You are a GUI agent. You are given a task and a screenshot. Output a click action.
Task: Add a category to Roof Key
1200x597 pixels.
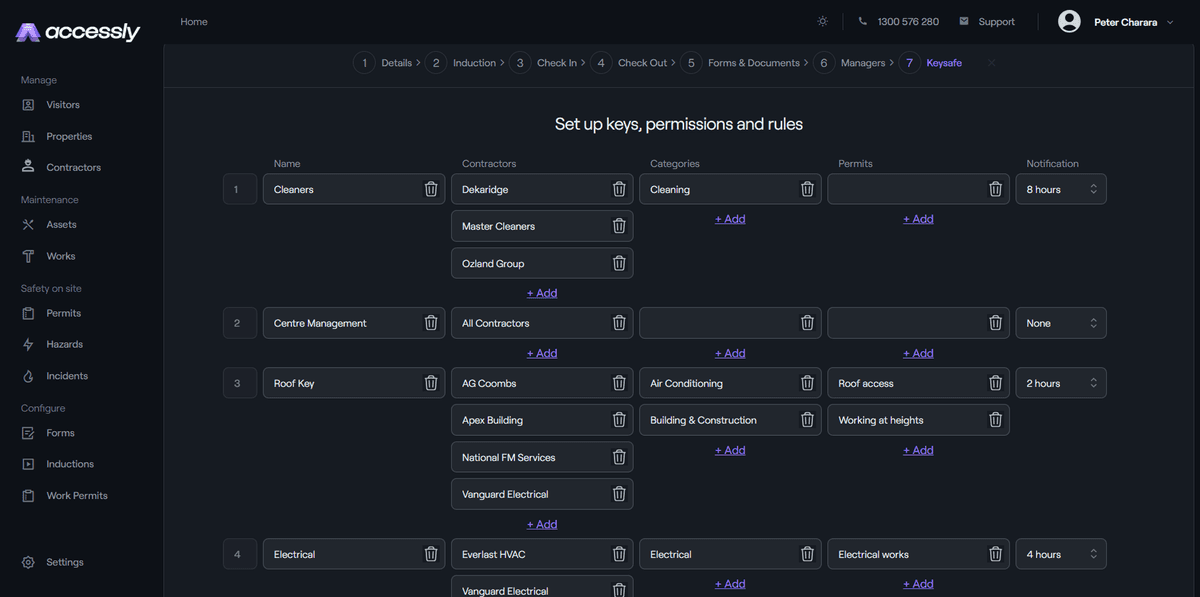(x=730, y=450)
